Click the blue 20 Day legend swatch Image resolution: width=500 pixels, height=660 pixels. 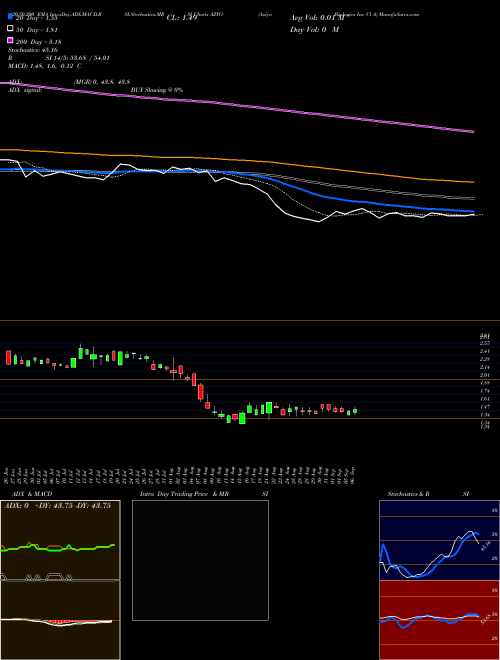pos(10,18)
